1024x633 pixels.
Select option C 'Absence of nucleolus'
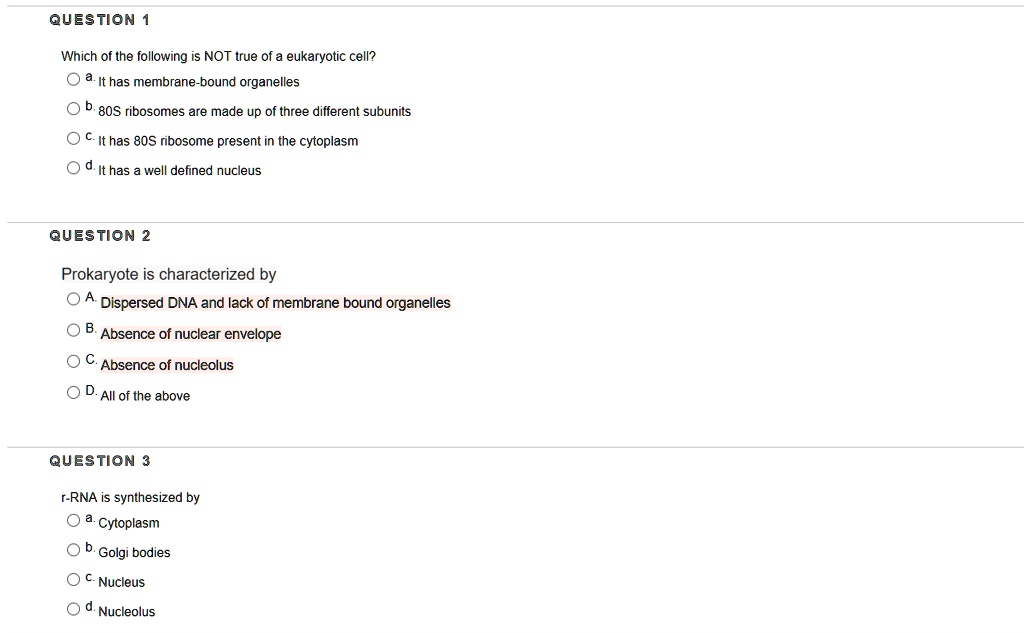tap(73, 361)
